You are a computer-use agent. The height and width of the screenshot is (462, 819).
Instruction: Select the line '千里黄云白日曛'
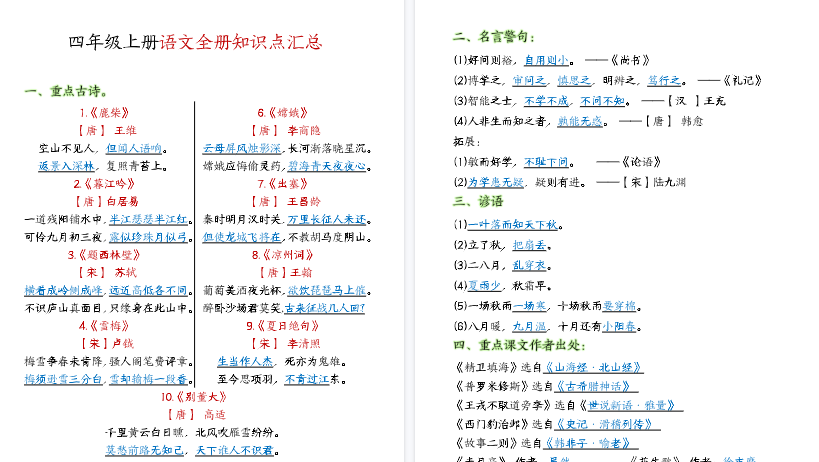point(145,432)
